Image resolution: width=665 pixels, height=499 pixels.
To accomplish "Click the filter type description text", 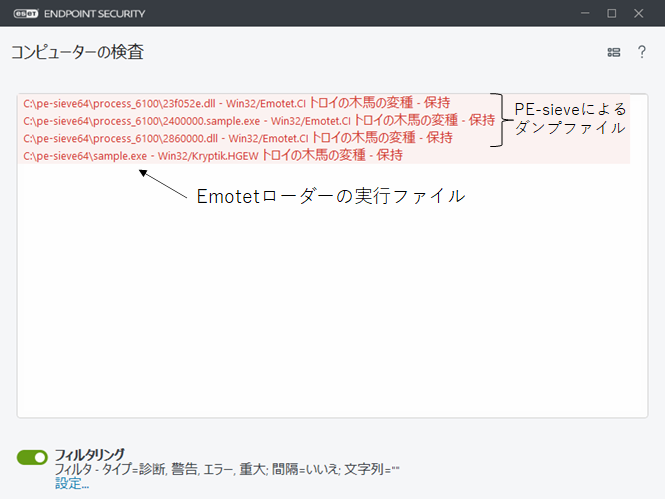I will pyautogui.click(x=228, y=469).
